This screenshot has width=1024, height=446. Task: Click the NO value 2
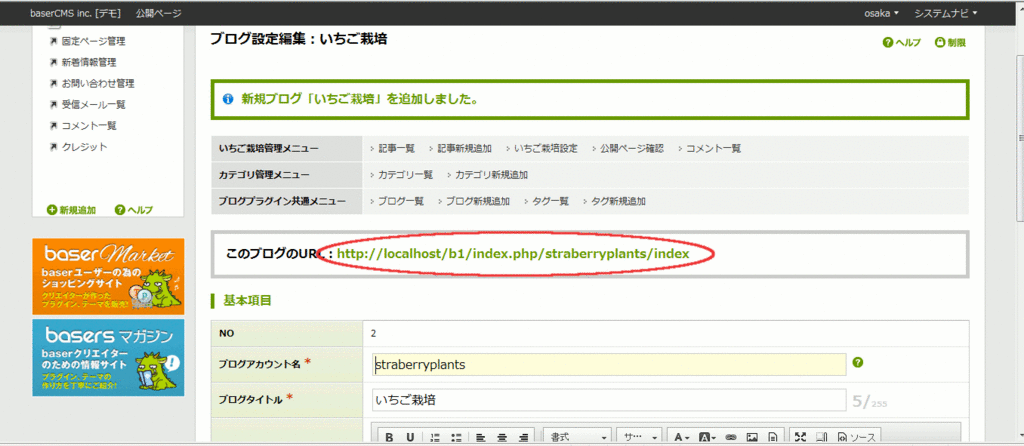(374, 333)
